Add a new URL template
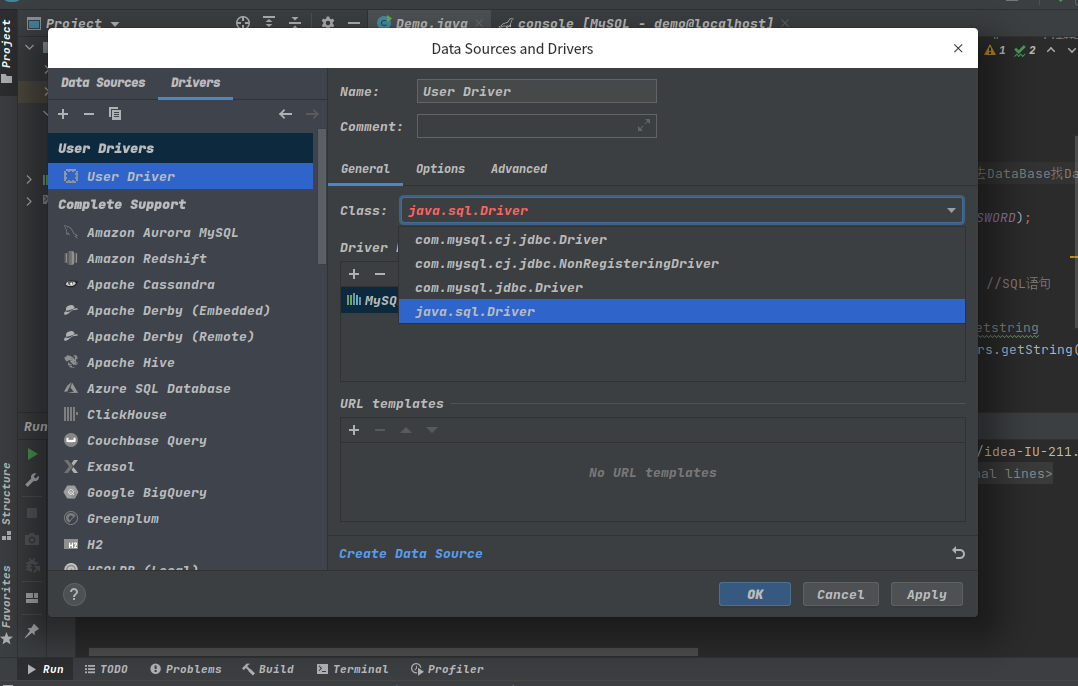Viewport: 1078px width, 686px height. pos(354,430)
